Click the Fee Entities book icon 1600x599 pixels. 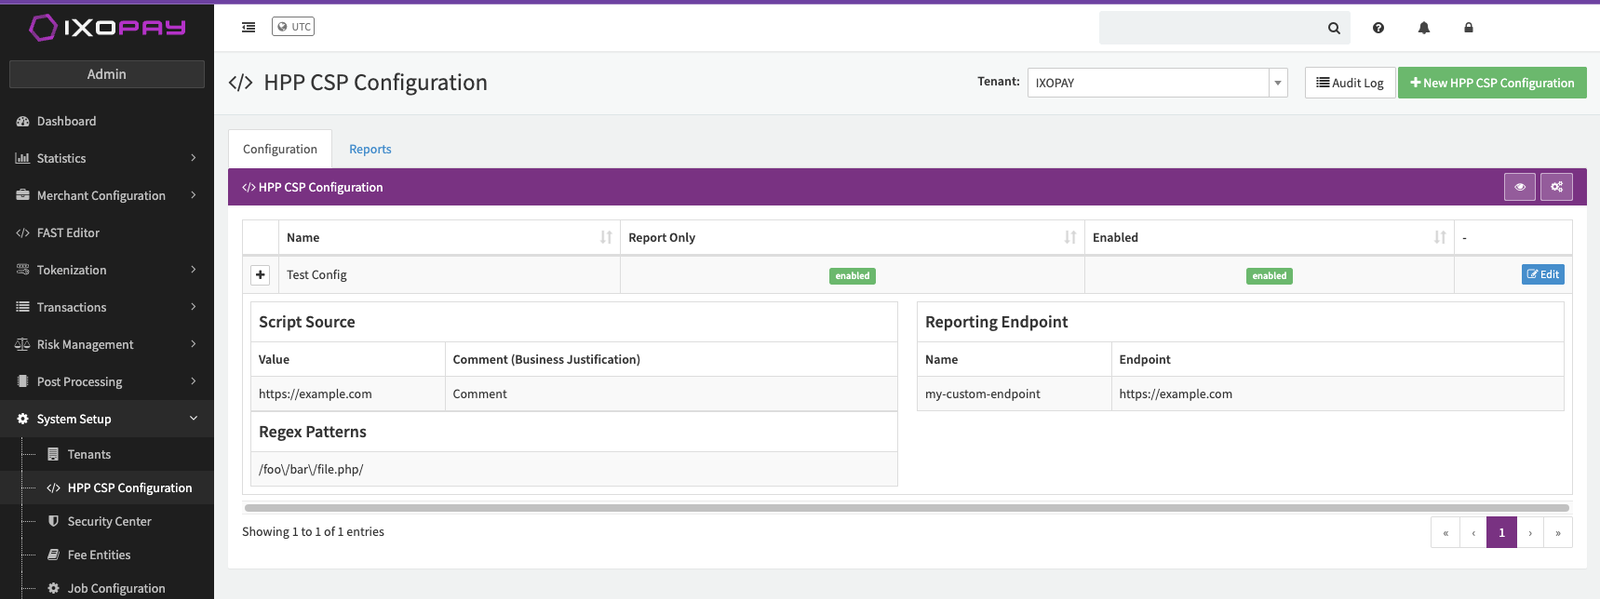(54, 555)
